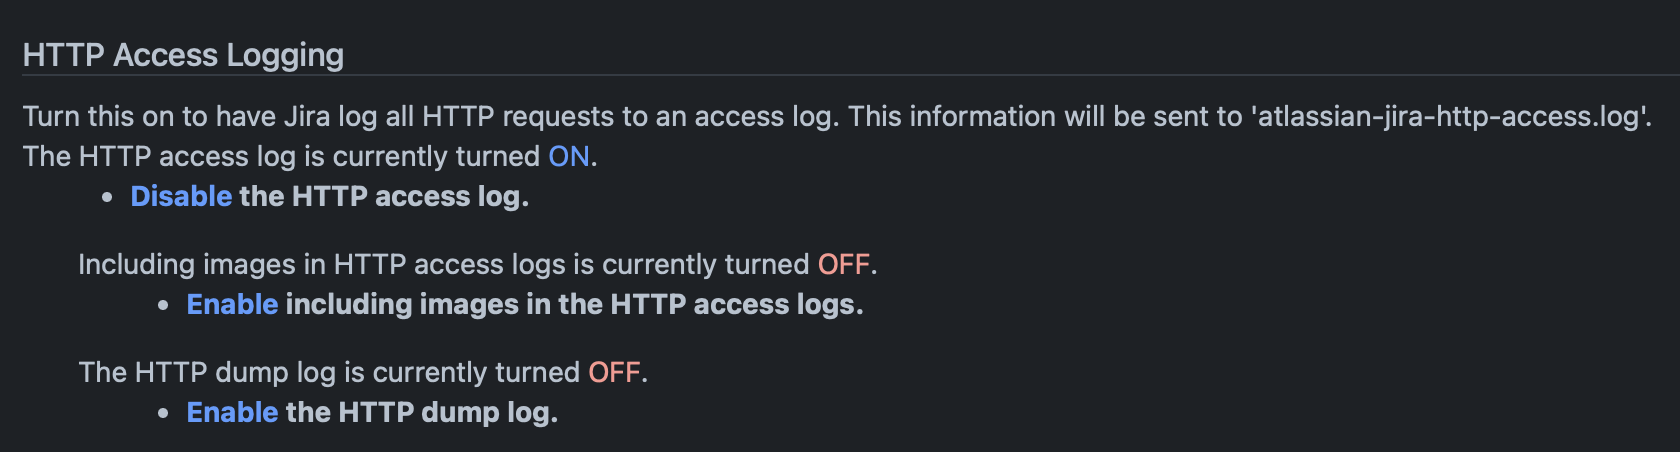Click bullet before Enable HTTP dump log link
Viewport: 1680px width, 452px height.
coord(164,414)
